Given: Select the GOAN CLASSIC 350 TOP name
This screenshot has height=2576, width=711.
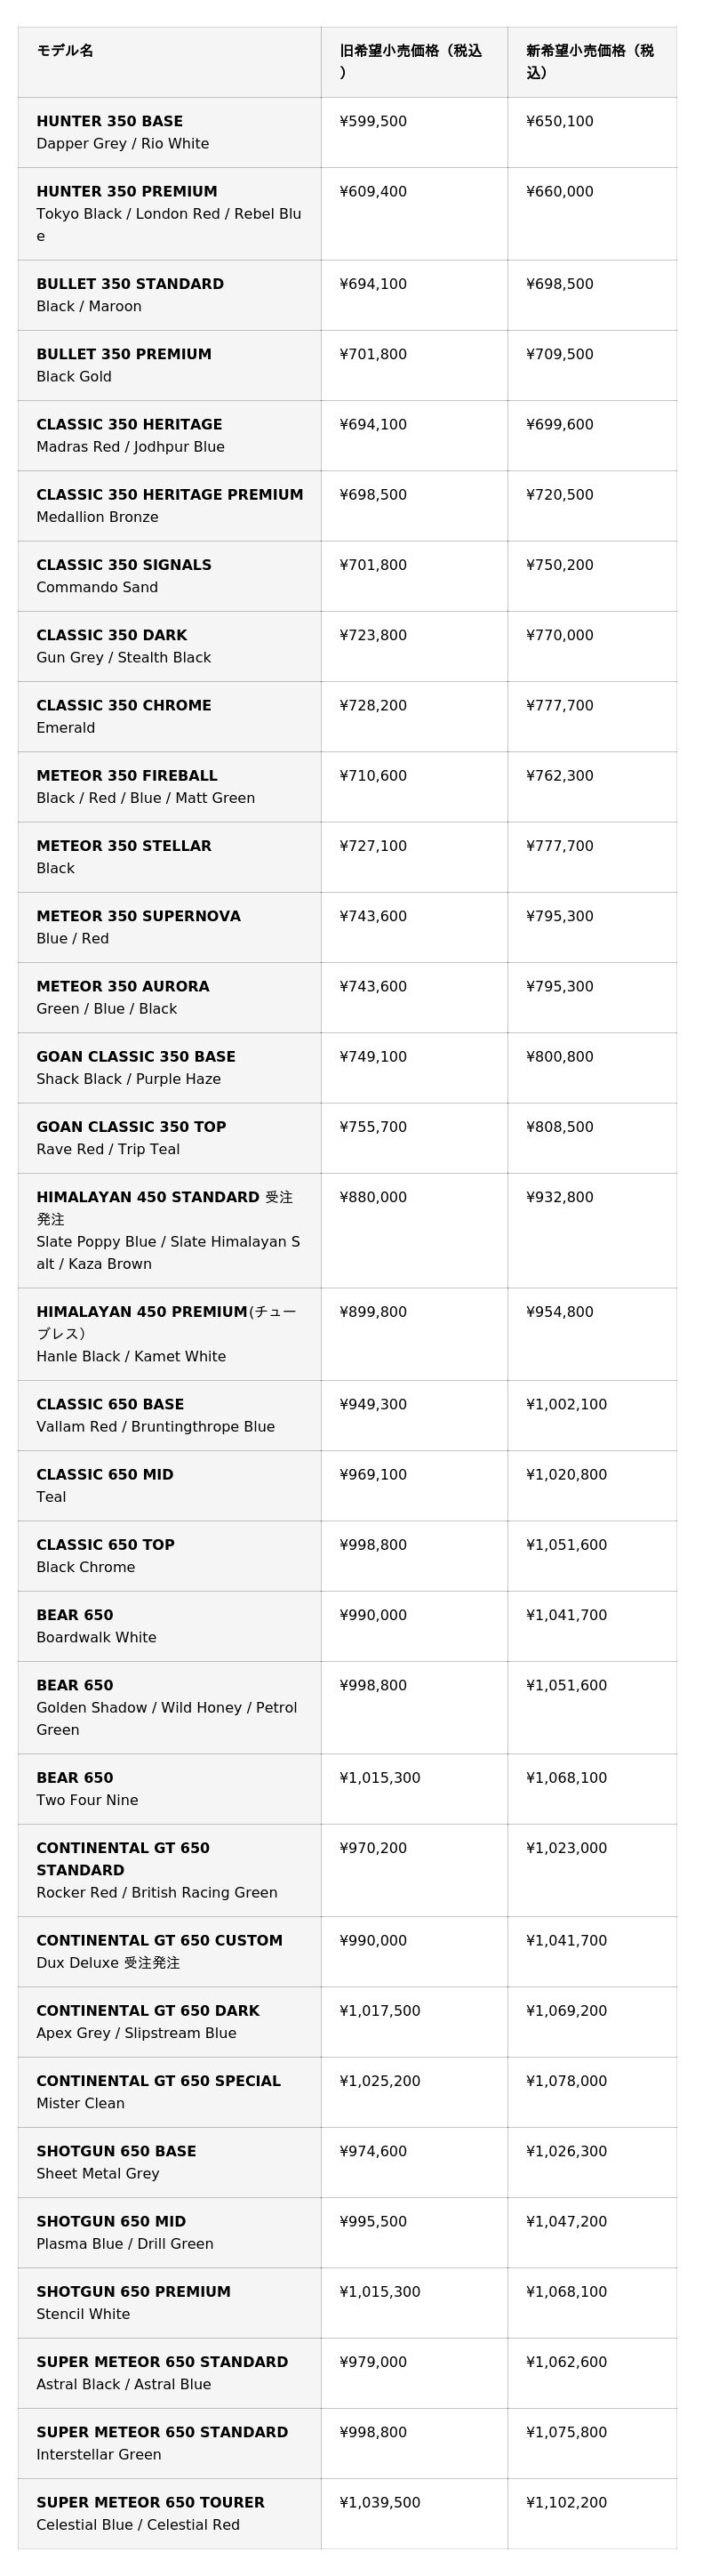Looking at the screenshot, I should tap(131, 1127).
